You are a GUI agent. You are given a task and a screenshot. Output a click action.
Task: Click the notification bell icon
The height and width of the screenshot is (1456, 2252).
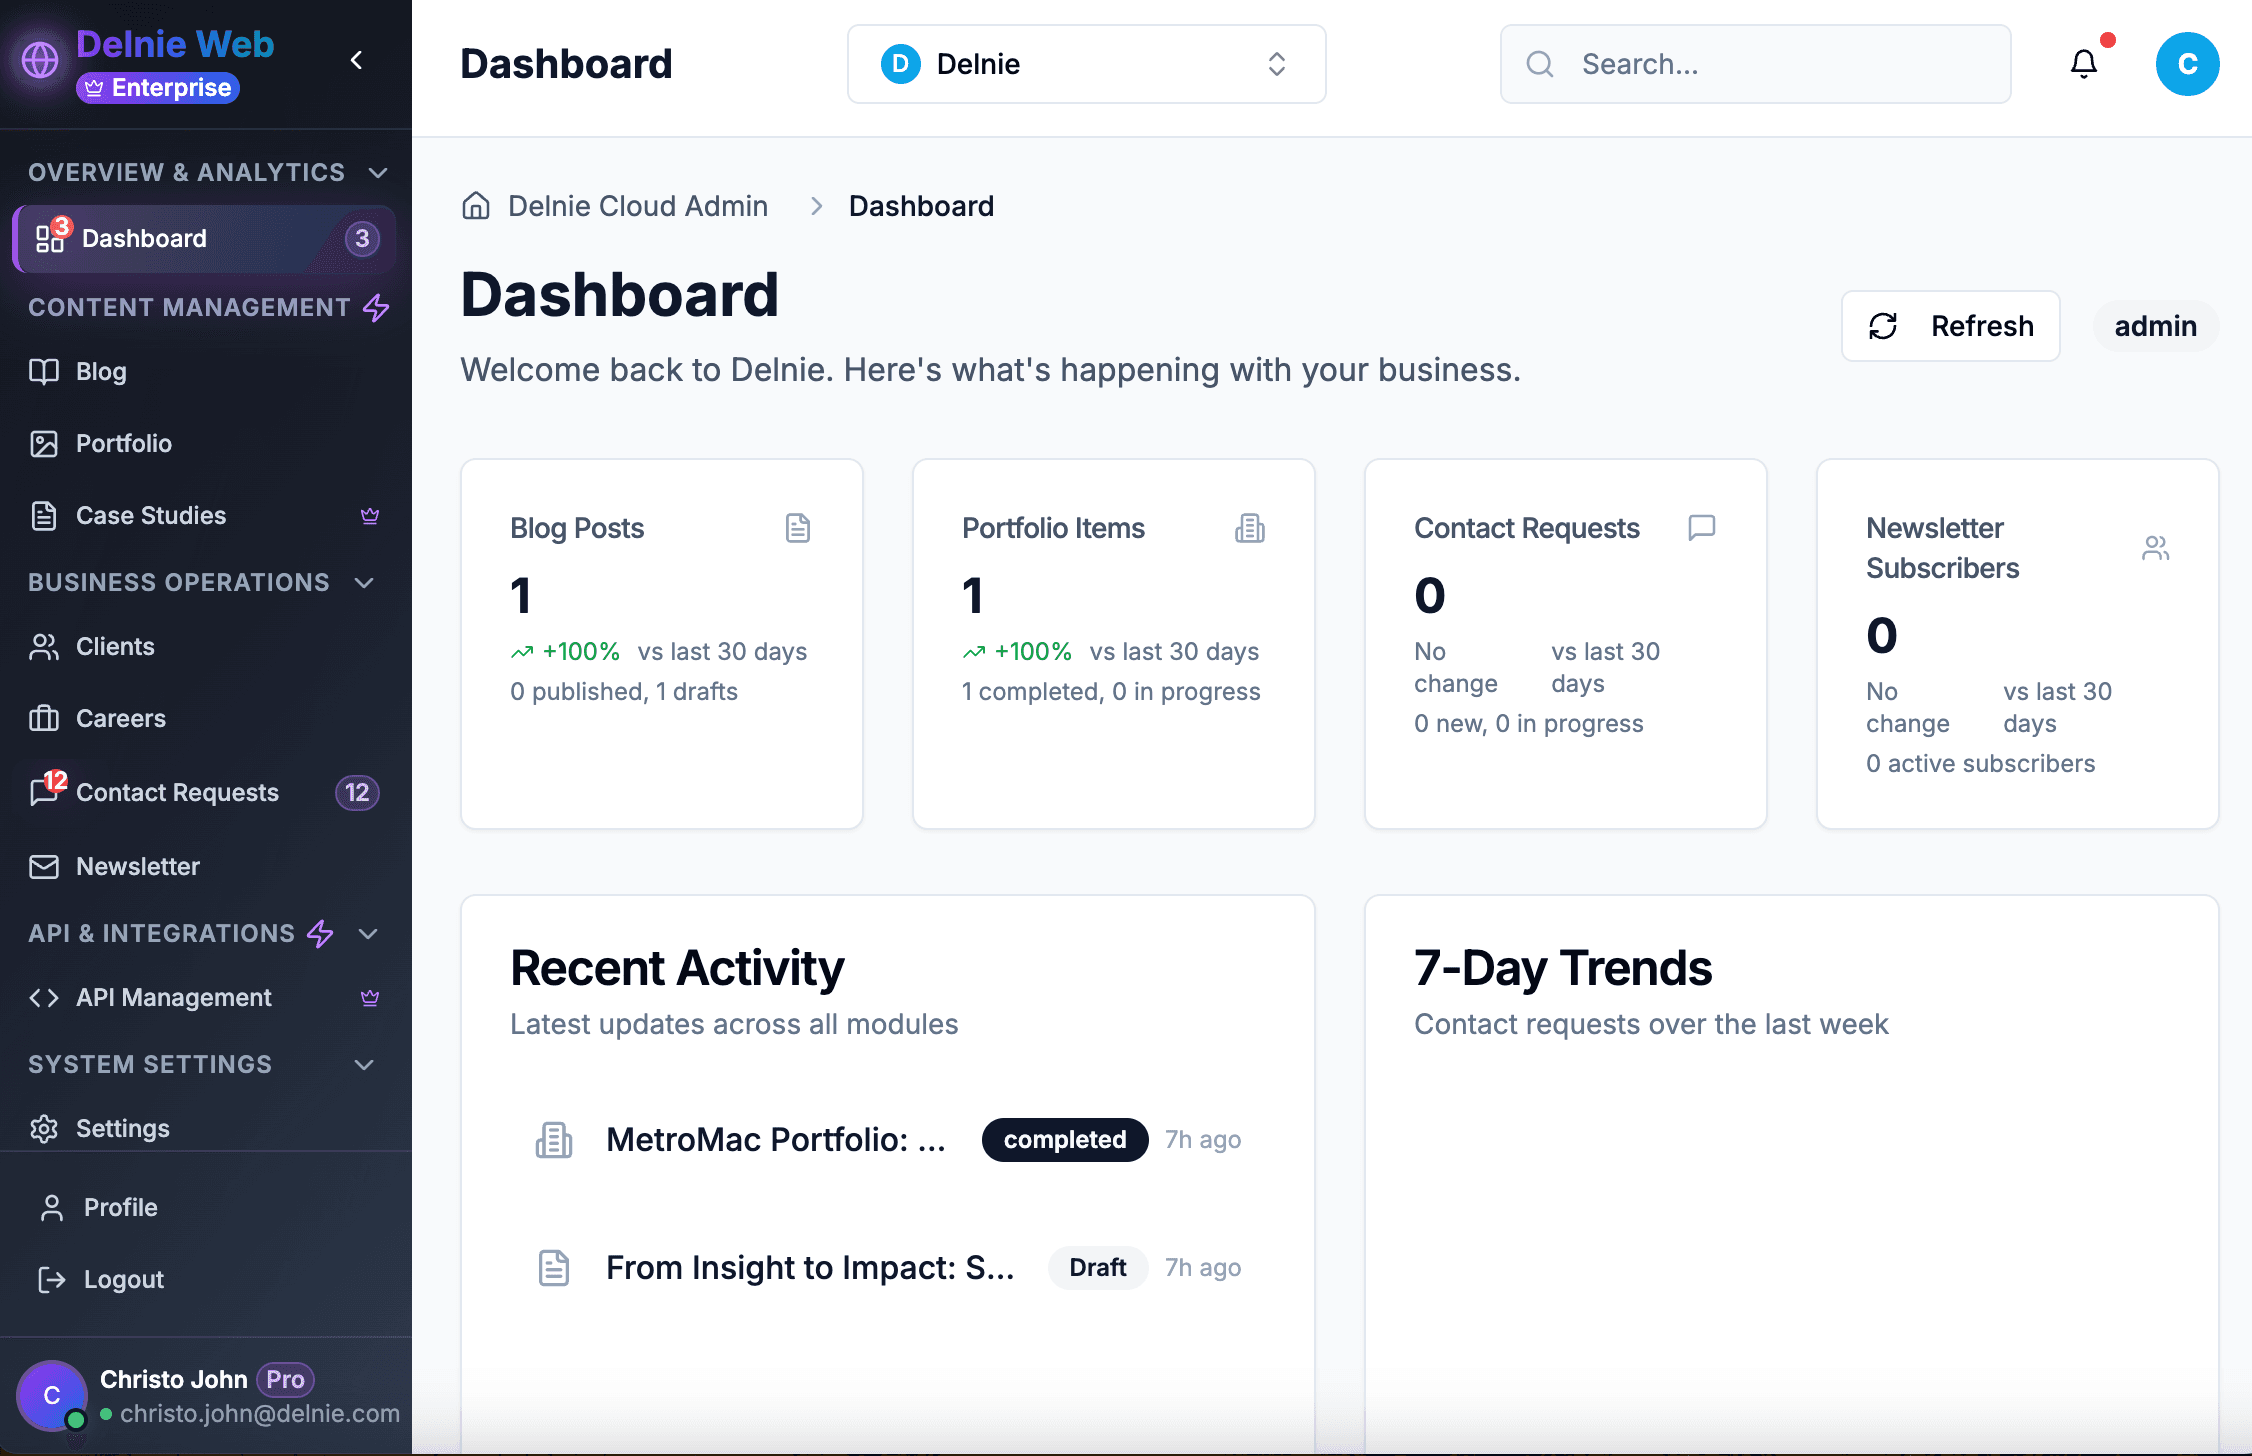click(2084, 63)
